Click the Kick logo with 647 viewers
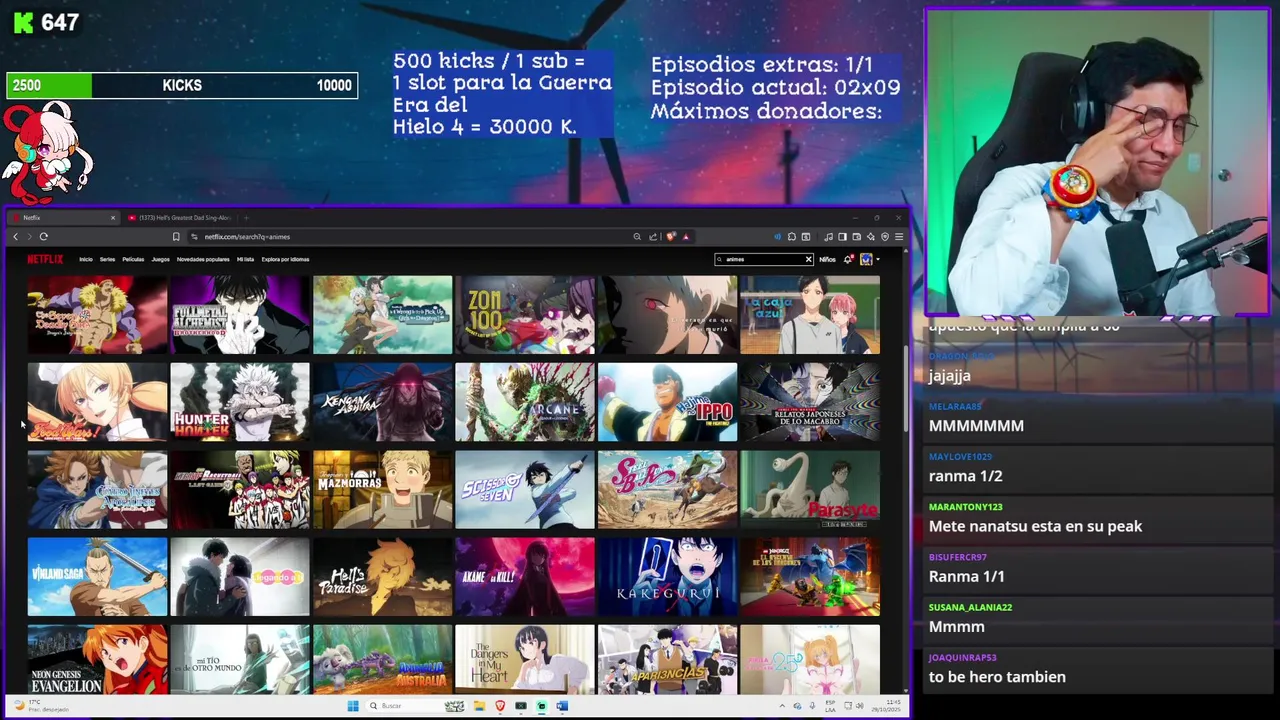The width and height of the screenshot is (1280, 720). point(46,22)
